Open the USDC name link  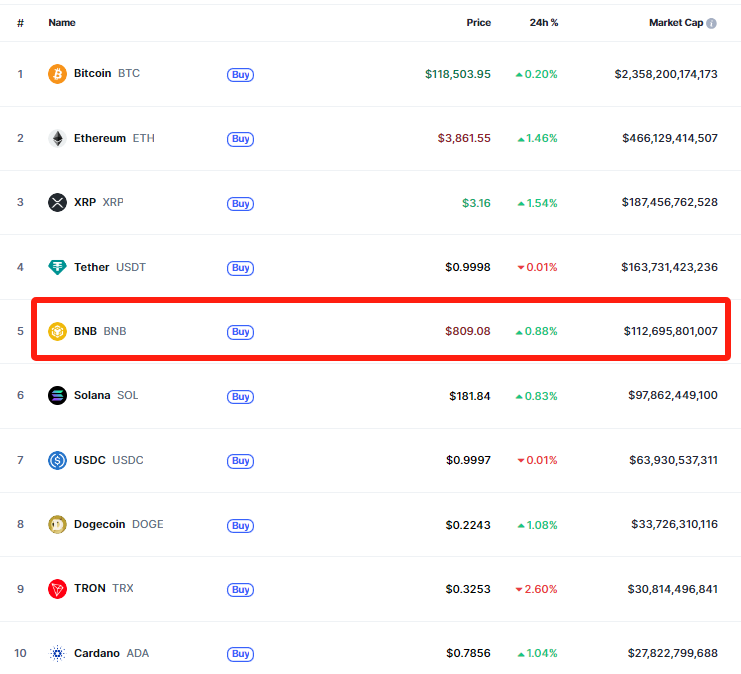click(109, 460)
